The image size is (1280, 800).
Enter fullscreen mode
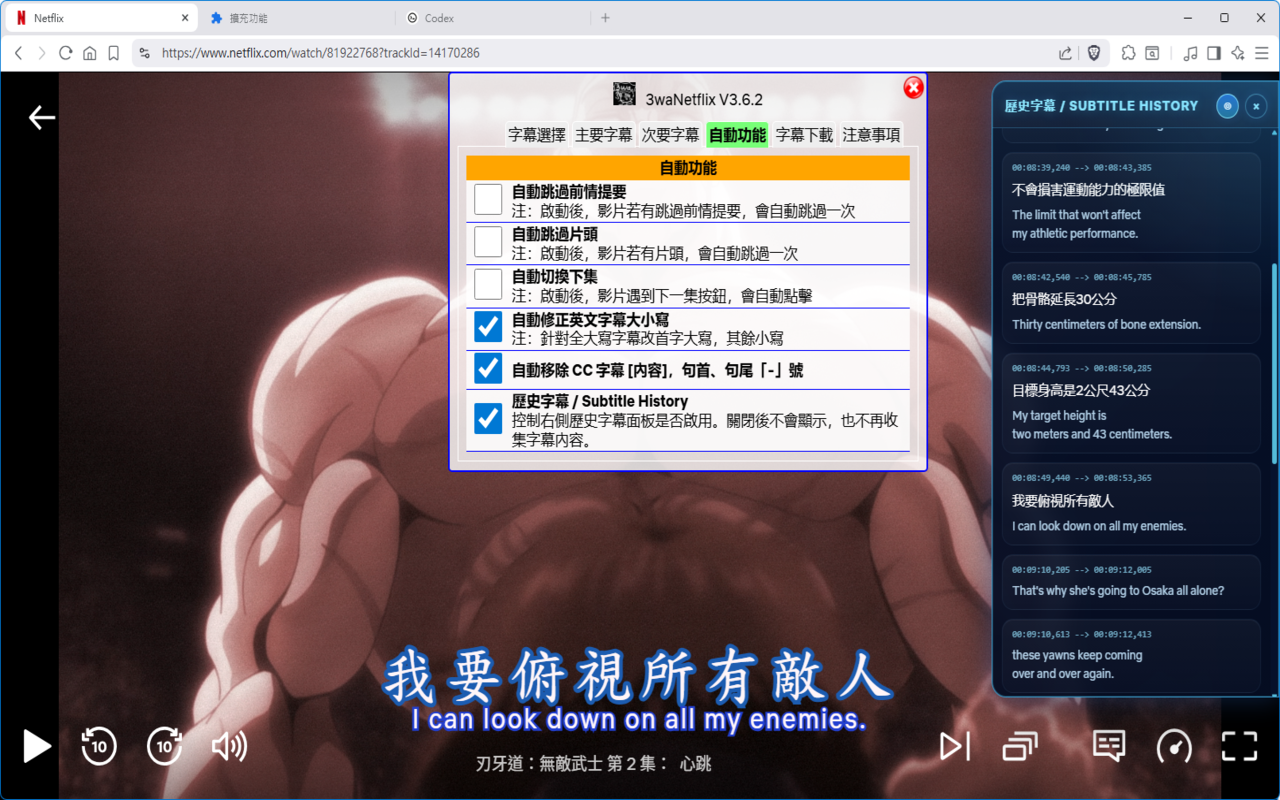1239,746
